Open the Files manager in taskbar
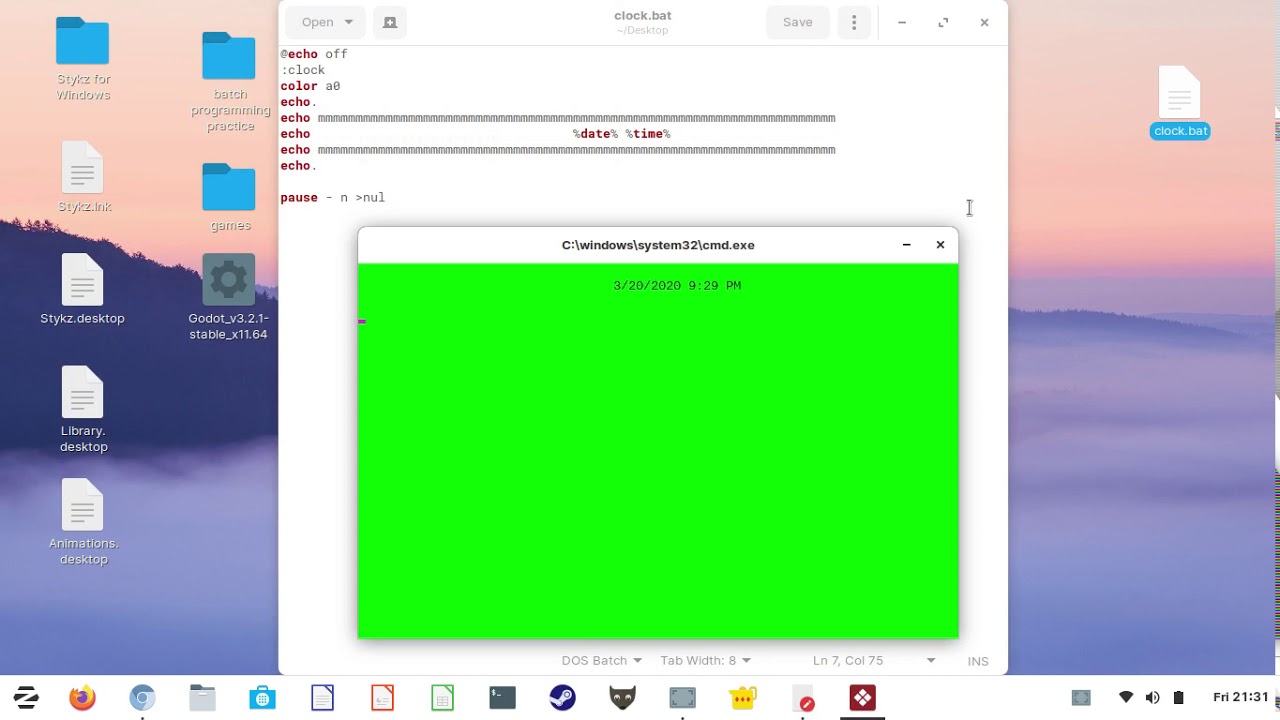 (202, 698)
